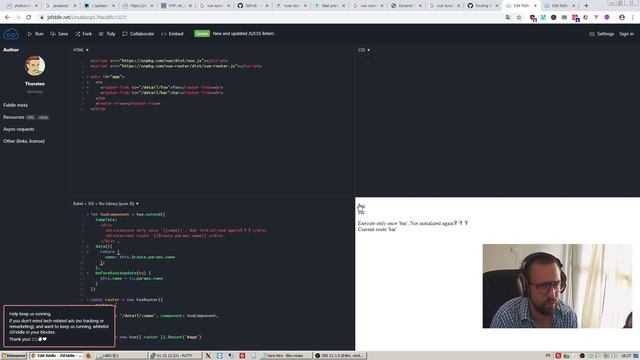Image resolution: width=640 pixels, height=360 pixels.
Task: Open the CSS panel dropdown
Action: 364,50
